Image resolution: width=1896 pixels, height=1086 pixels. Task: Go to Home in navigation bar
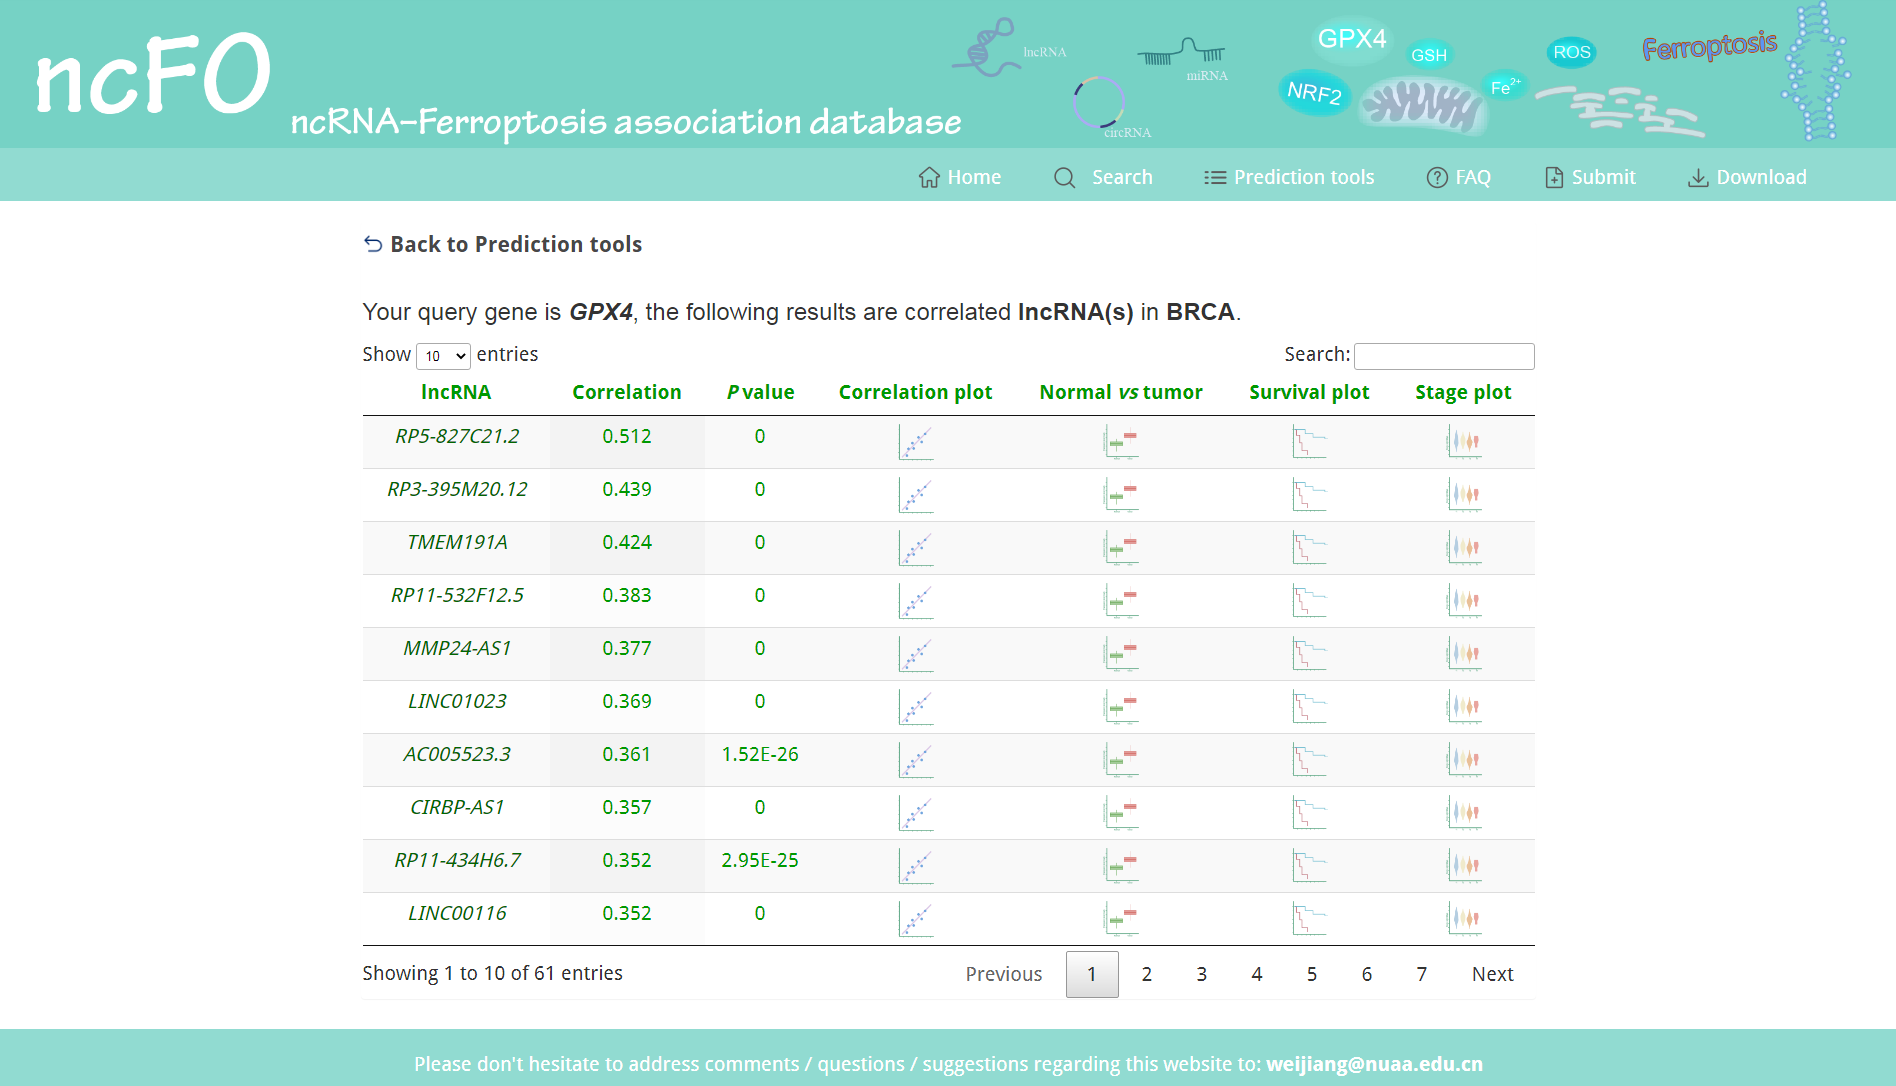(959, 177)
